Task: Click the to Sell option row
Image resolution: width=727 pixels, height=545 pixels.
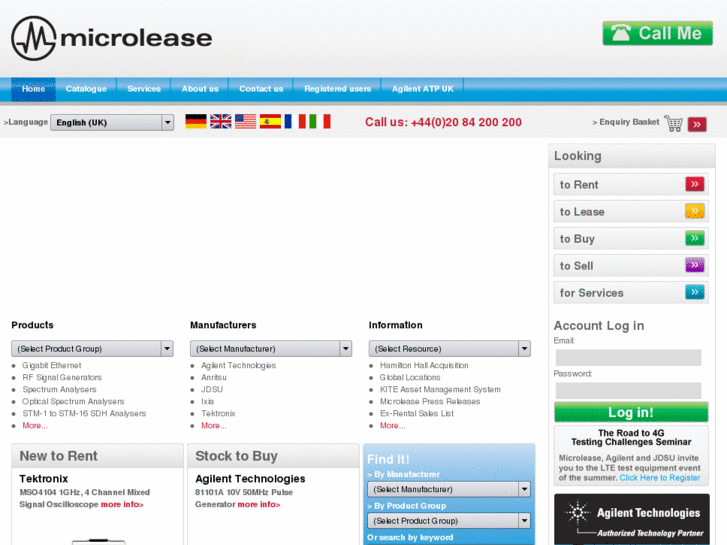Action: tap(631, 265)
